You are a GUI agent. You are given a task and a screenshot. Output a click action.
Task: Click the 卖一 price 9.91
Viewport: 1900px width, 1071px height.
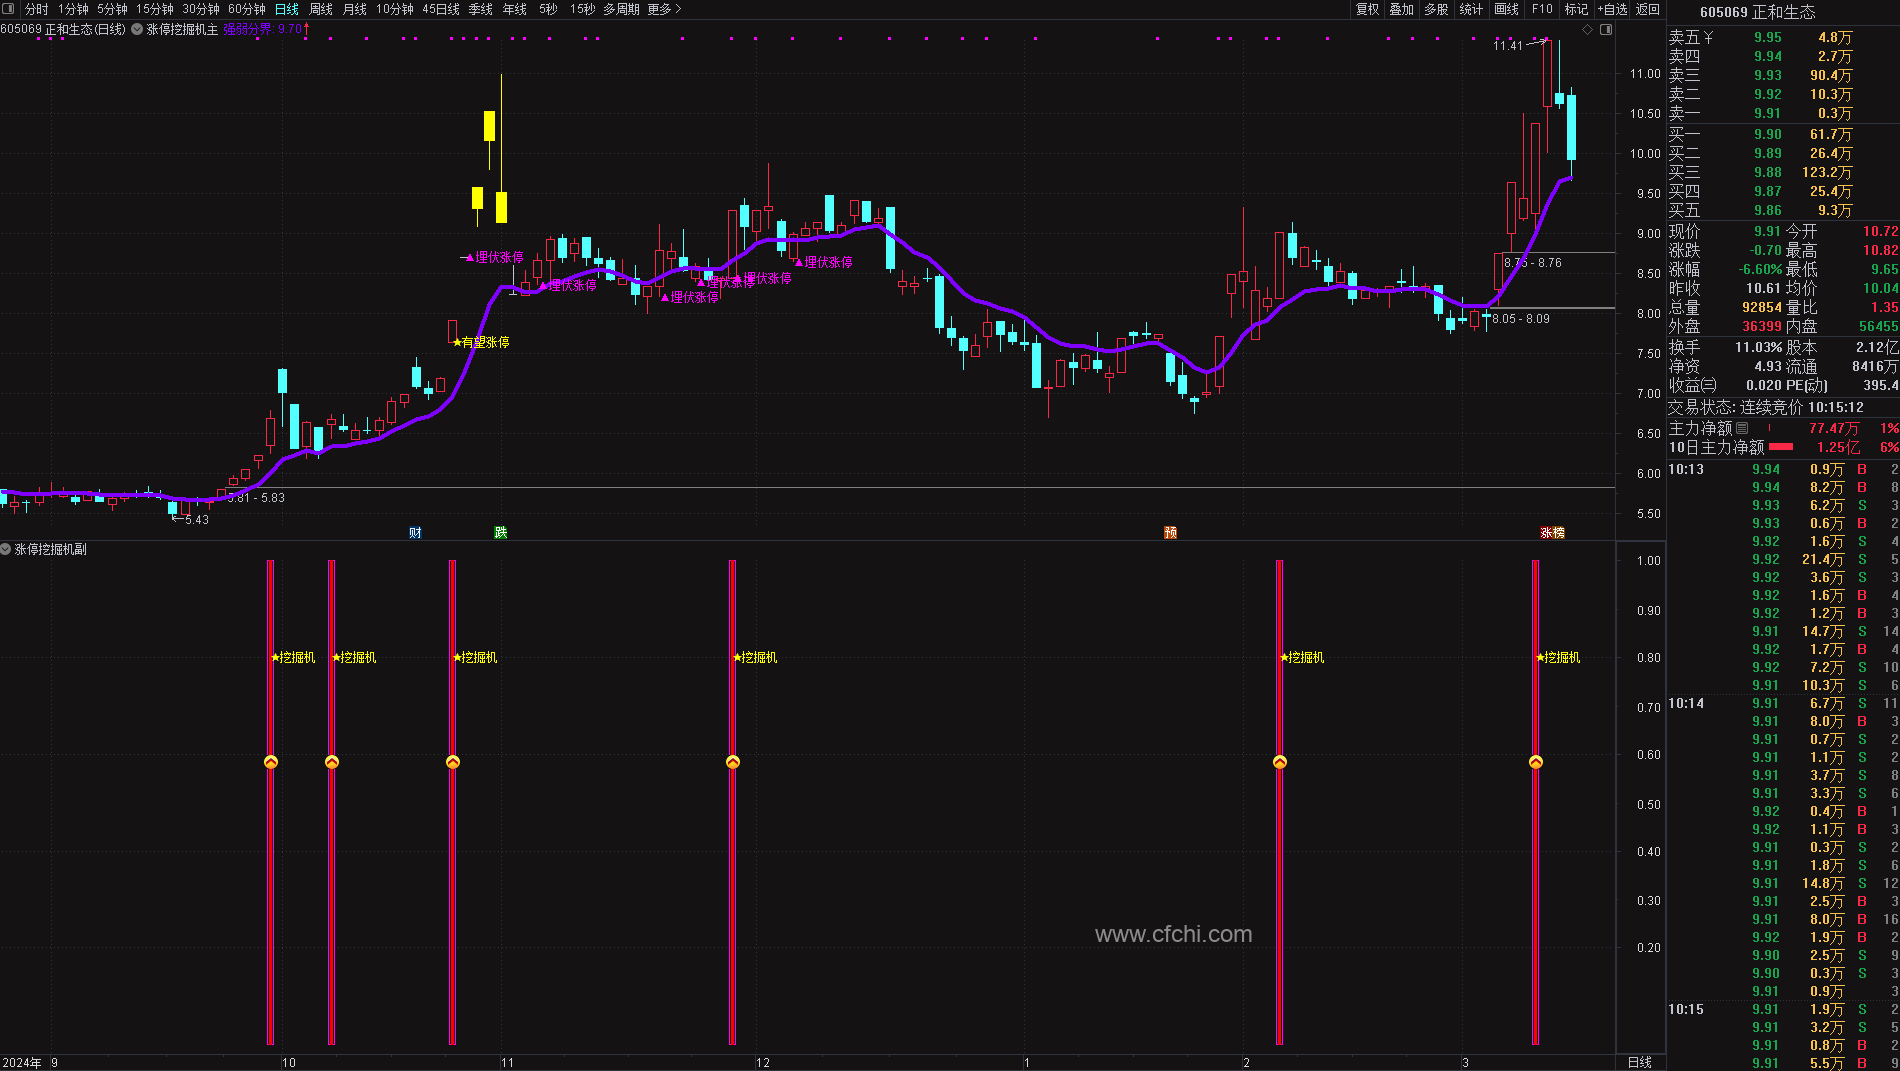[1767, 113]
